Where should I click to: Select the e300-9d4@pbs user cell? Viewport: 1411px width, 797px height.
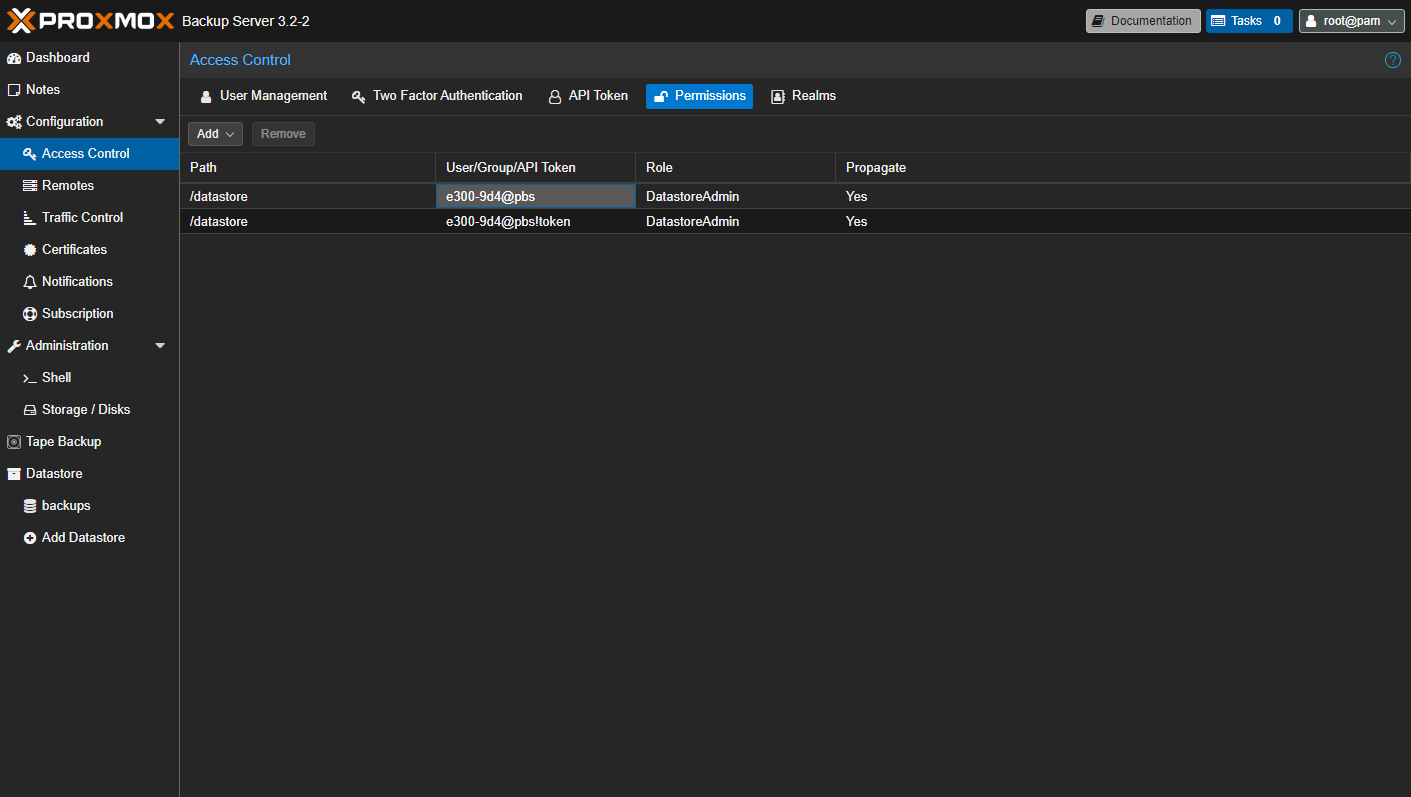coord(536,197)
